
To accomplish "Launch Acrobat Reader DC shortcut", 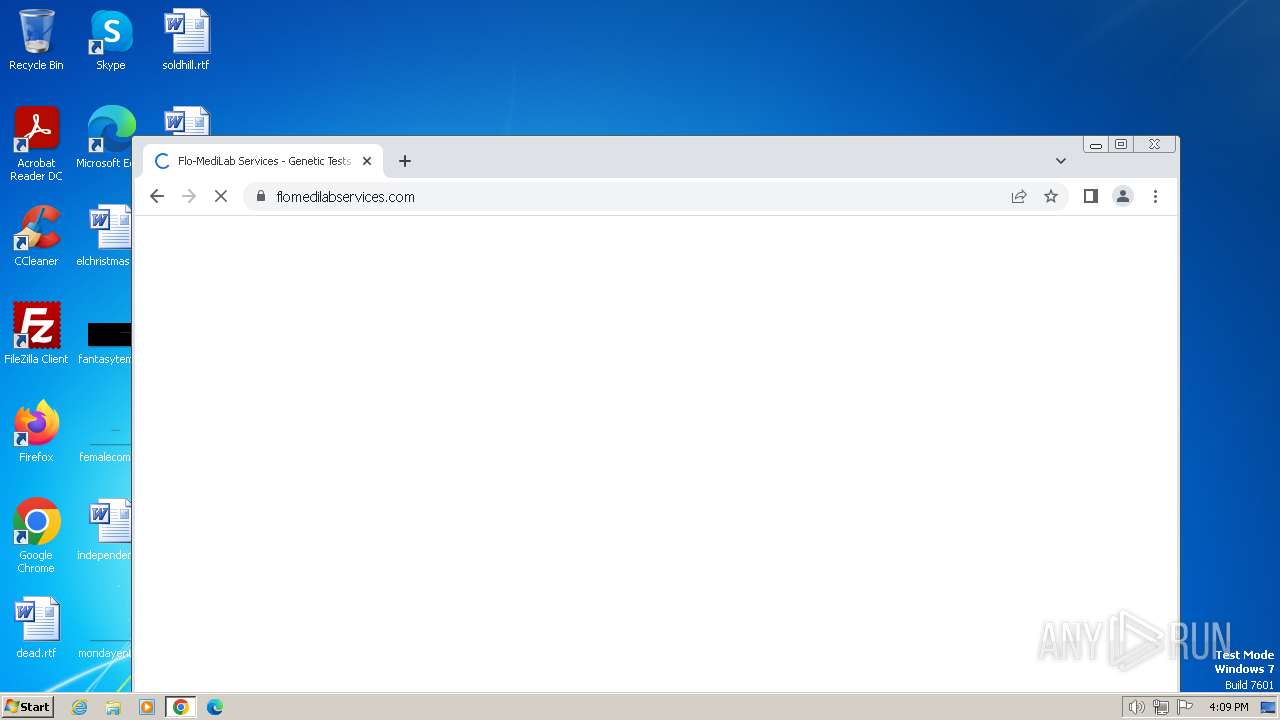I will pos(36,144).
